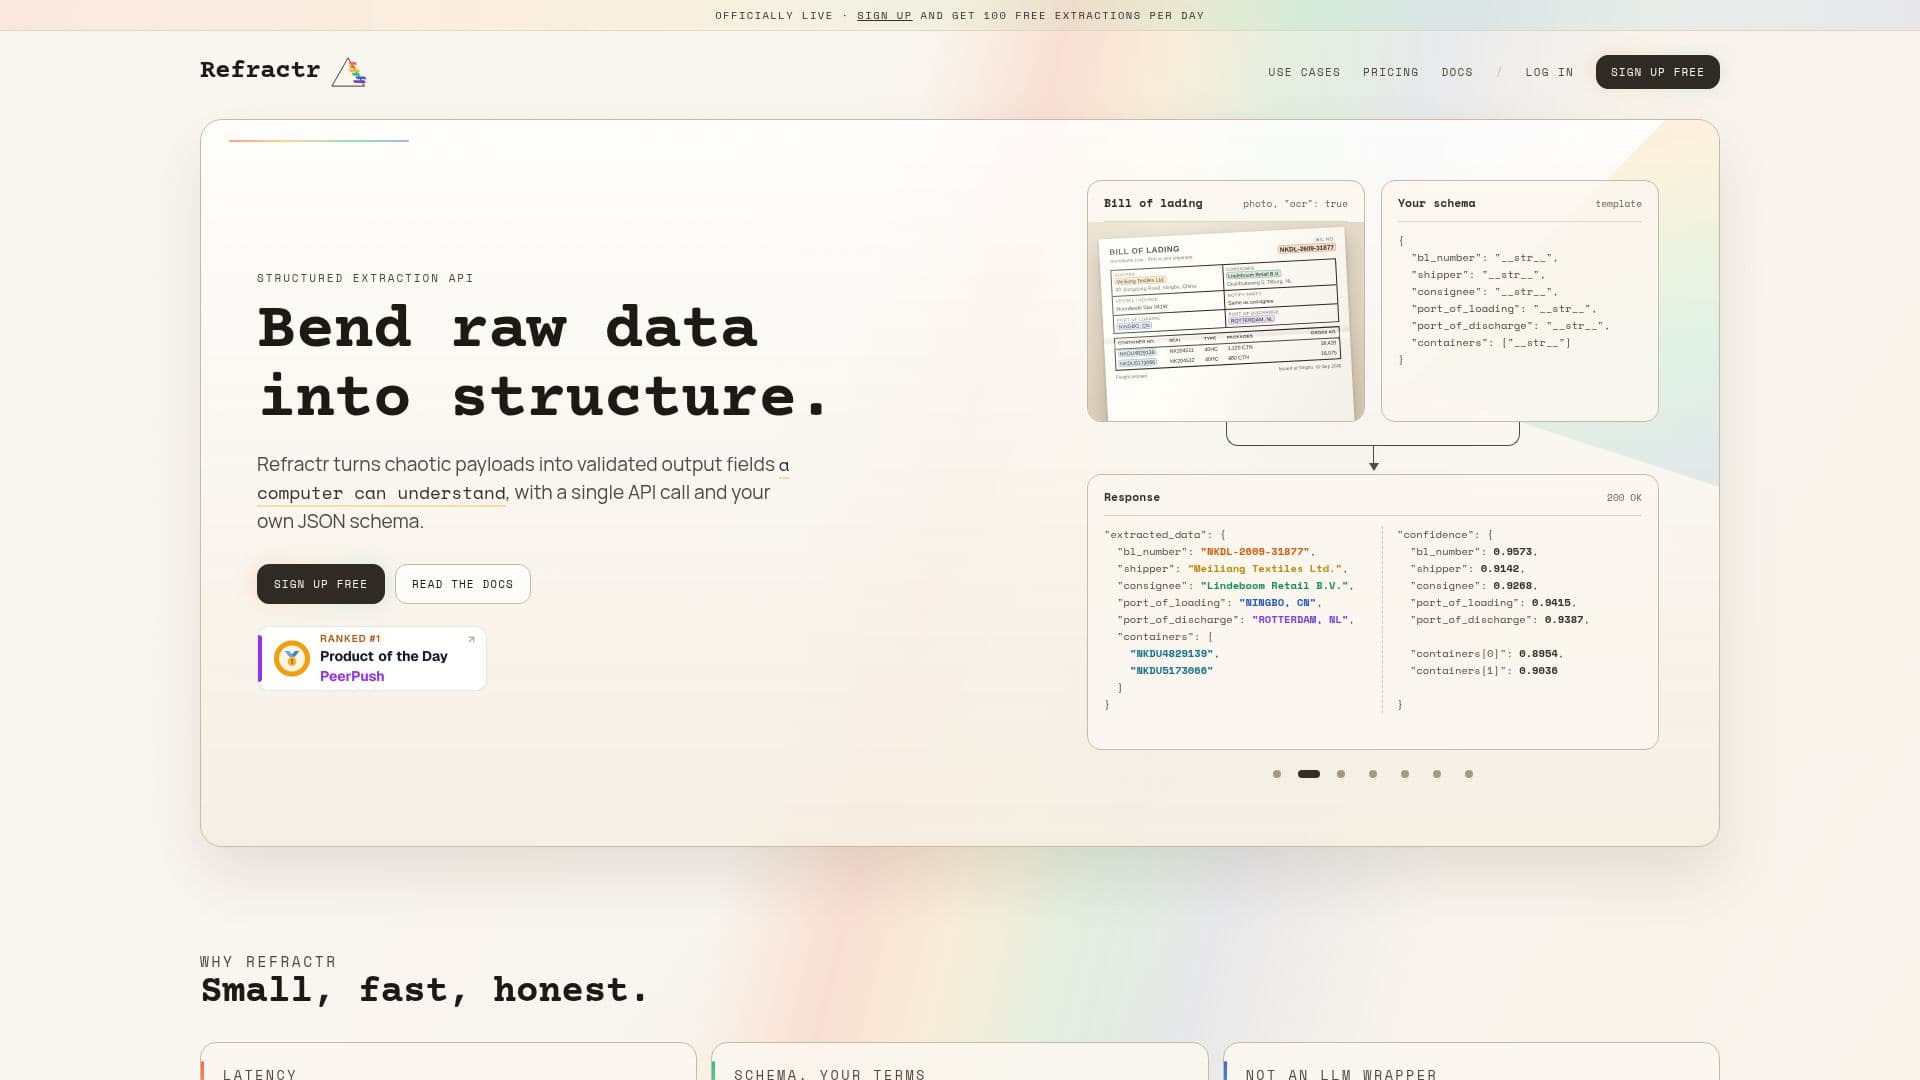Open the Use Cases menu item
1920x1080 pixels.
pyautogui.click(x=1304, y=72)
